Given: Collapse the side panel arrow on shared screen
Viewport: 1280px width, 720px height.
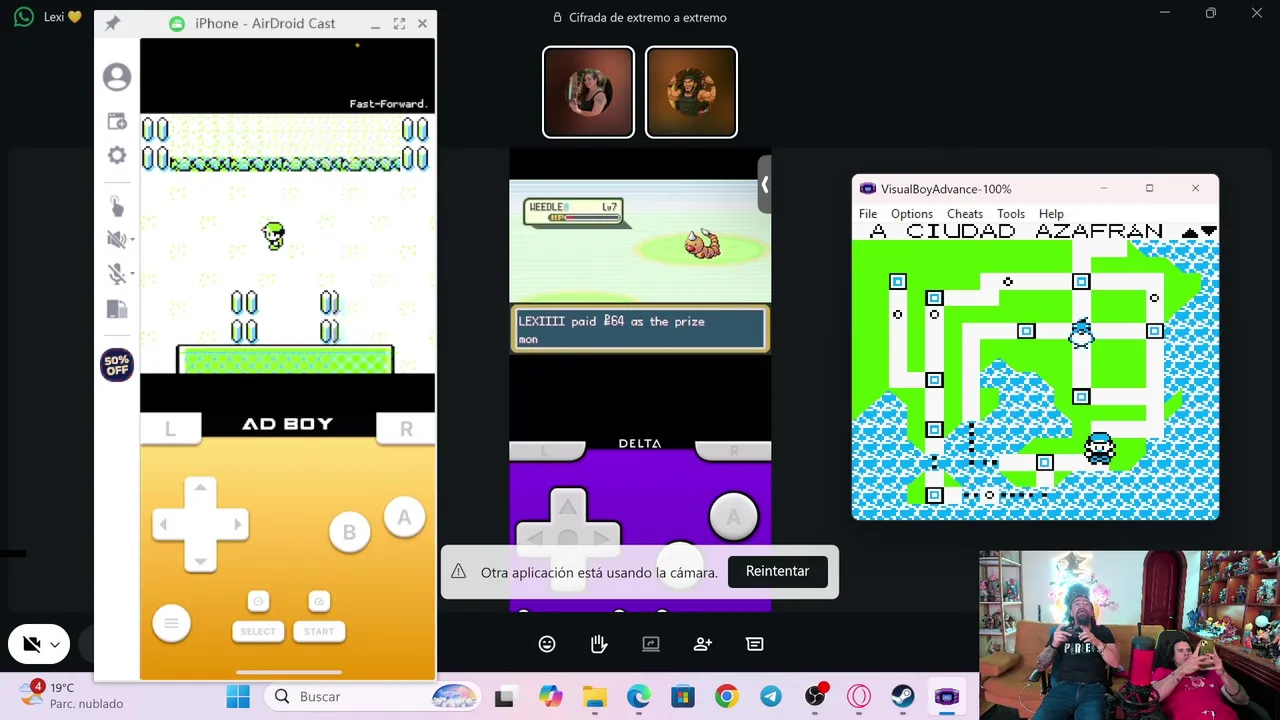Looking at the screenshot, I should (x=765, y=184).
